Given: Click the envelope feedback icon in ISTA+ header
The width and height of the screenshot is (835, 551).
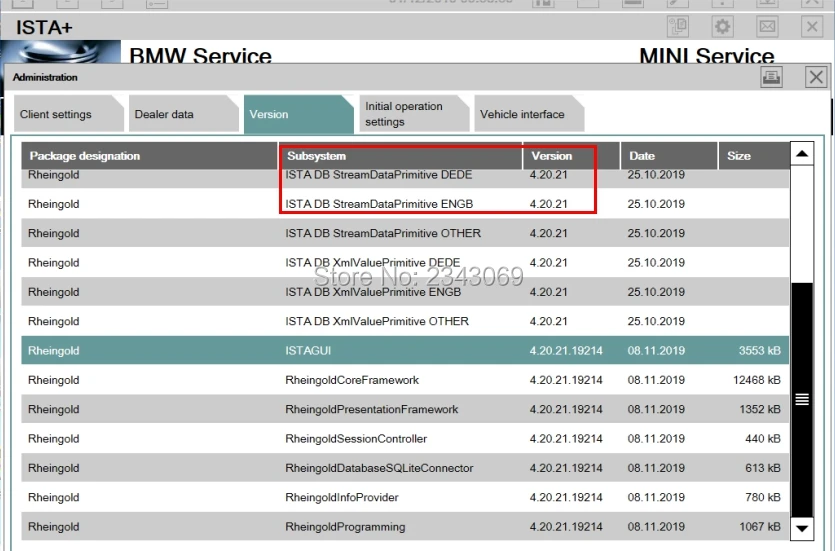Looking at the screenshot, I should [767, 26].
